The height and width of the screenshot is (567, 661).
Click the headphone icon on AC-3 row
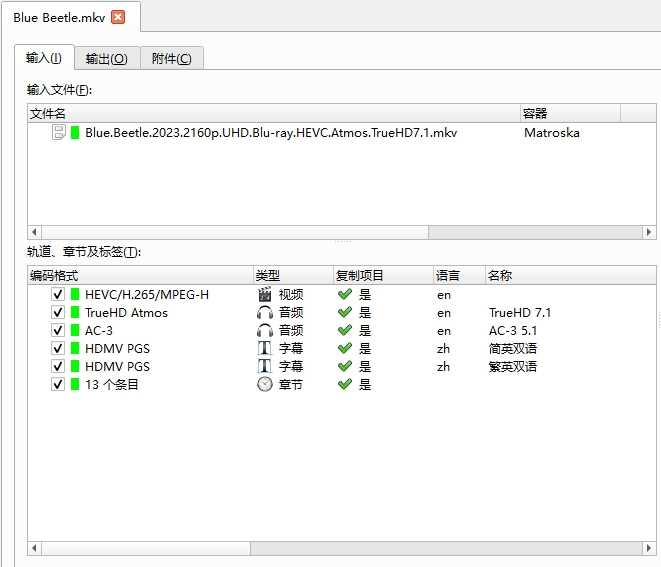click(265, 331)
